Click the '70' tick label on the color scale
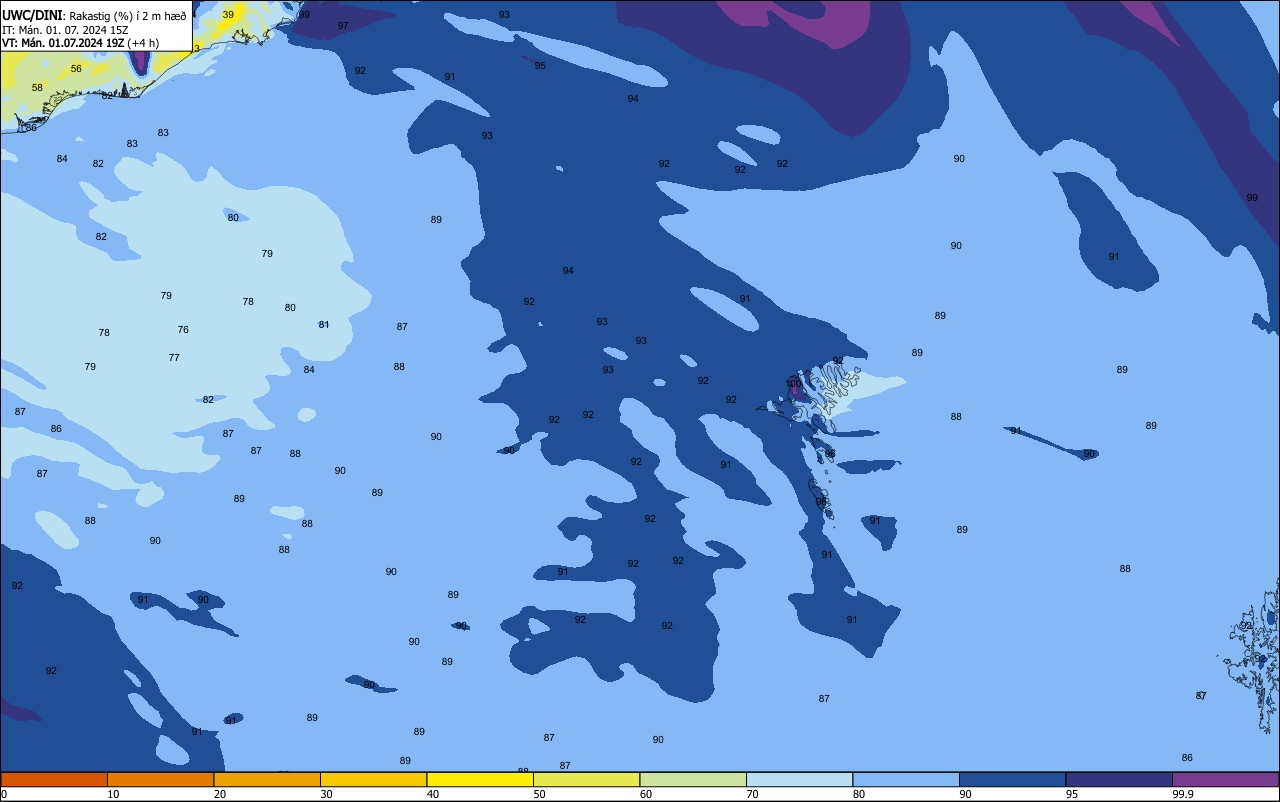 coord(752,794)
